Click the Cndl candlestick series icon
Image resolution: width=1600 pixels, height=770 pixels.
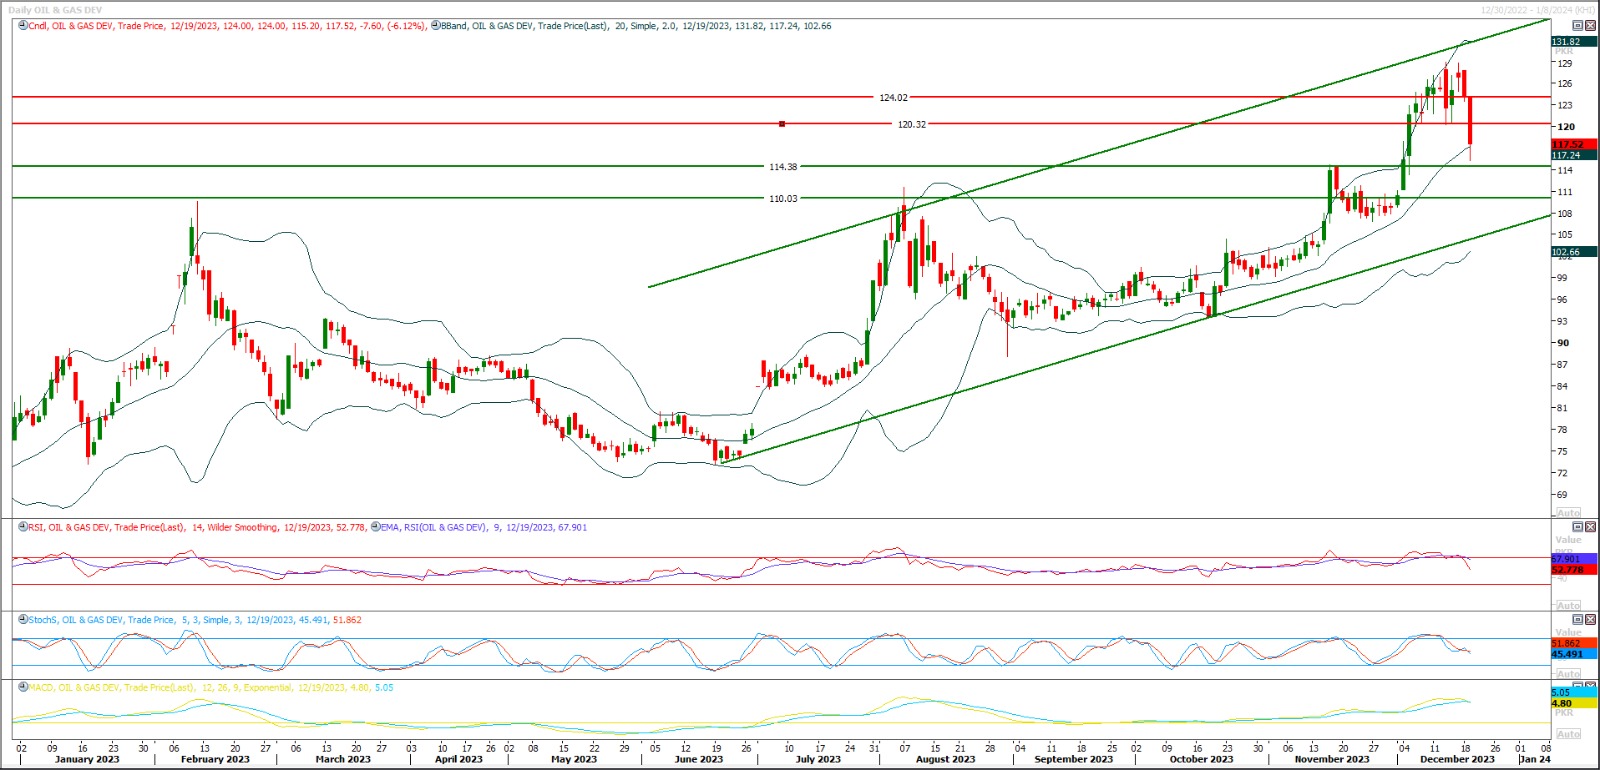23,26
